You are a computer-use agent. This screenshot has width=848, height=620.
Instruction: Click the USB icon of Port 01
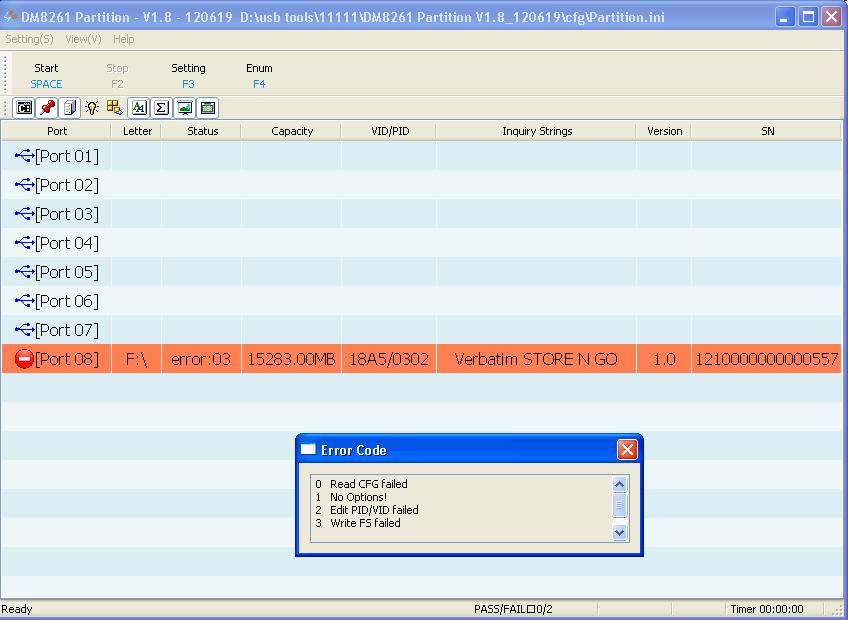24,156
